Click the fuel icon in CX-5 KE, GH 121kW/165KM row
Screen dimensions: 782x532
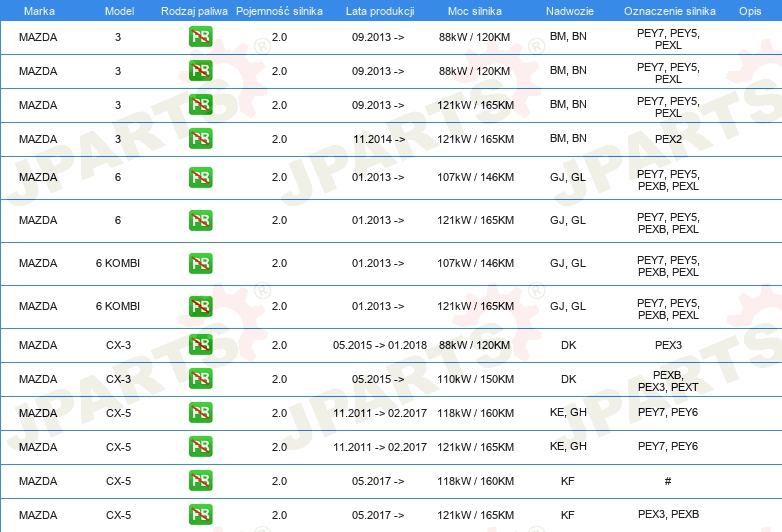(x=200, y=446)
